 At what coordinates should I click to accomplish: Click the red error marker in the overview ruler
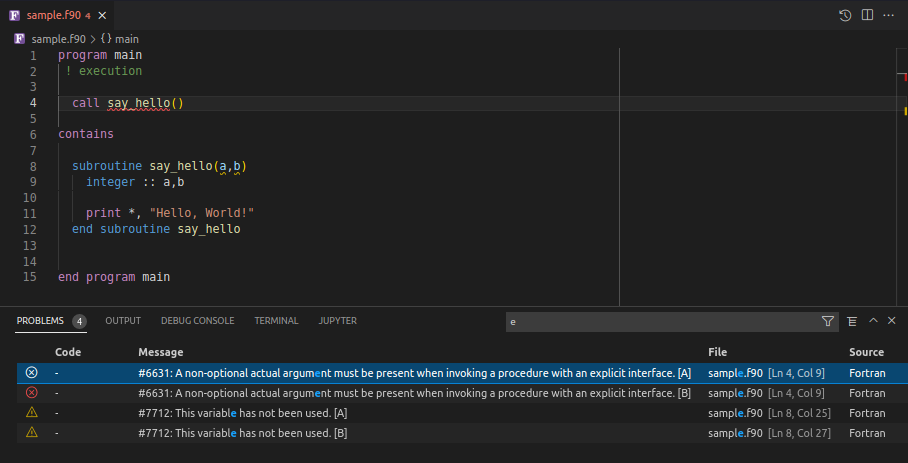coord(905,76)
